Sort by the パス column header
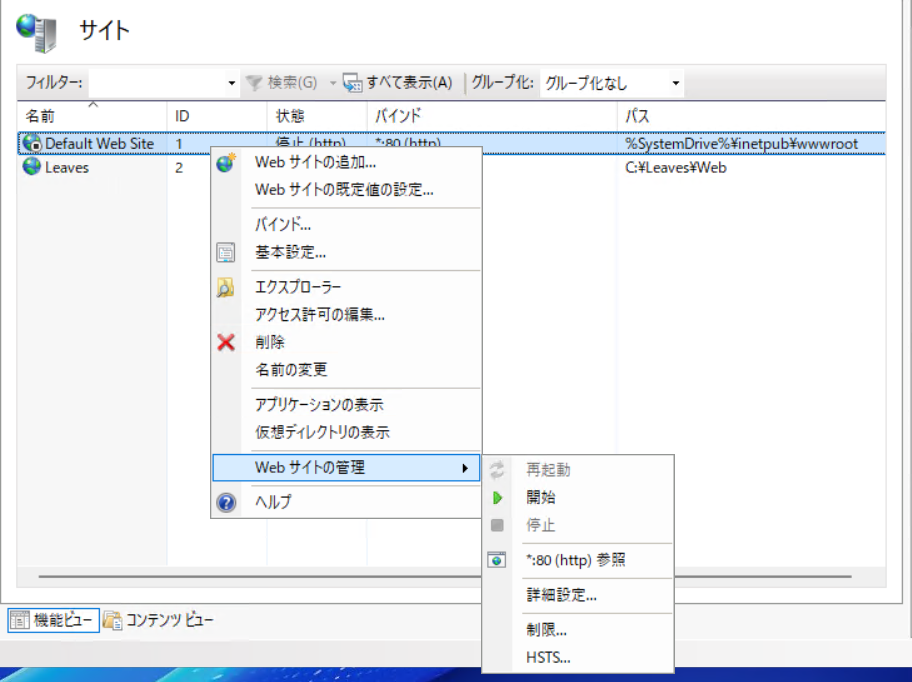Screen dimensions: 912x682 click(750, 116)
